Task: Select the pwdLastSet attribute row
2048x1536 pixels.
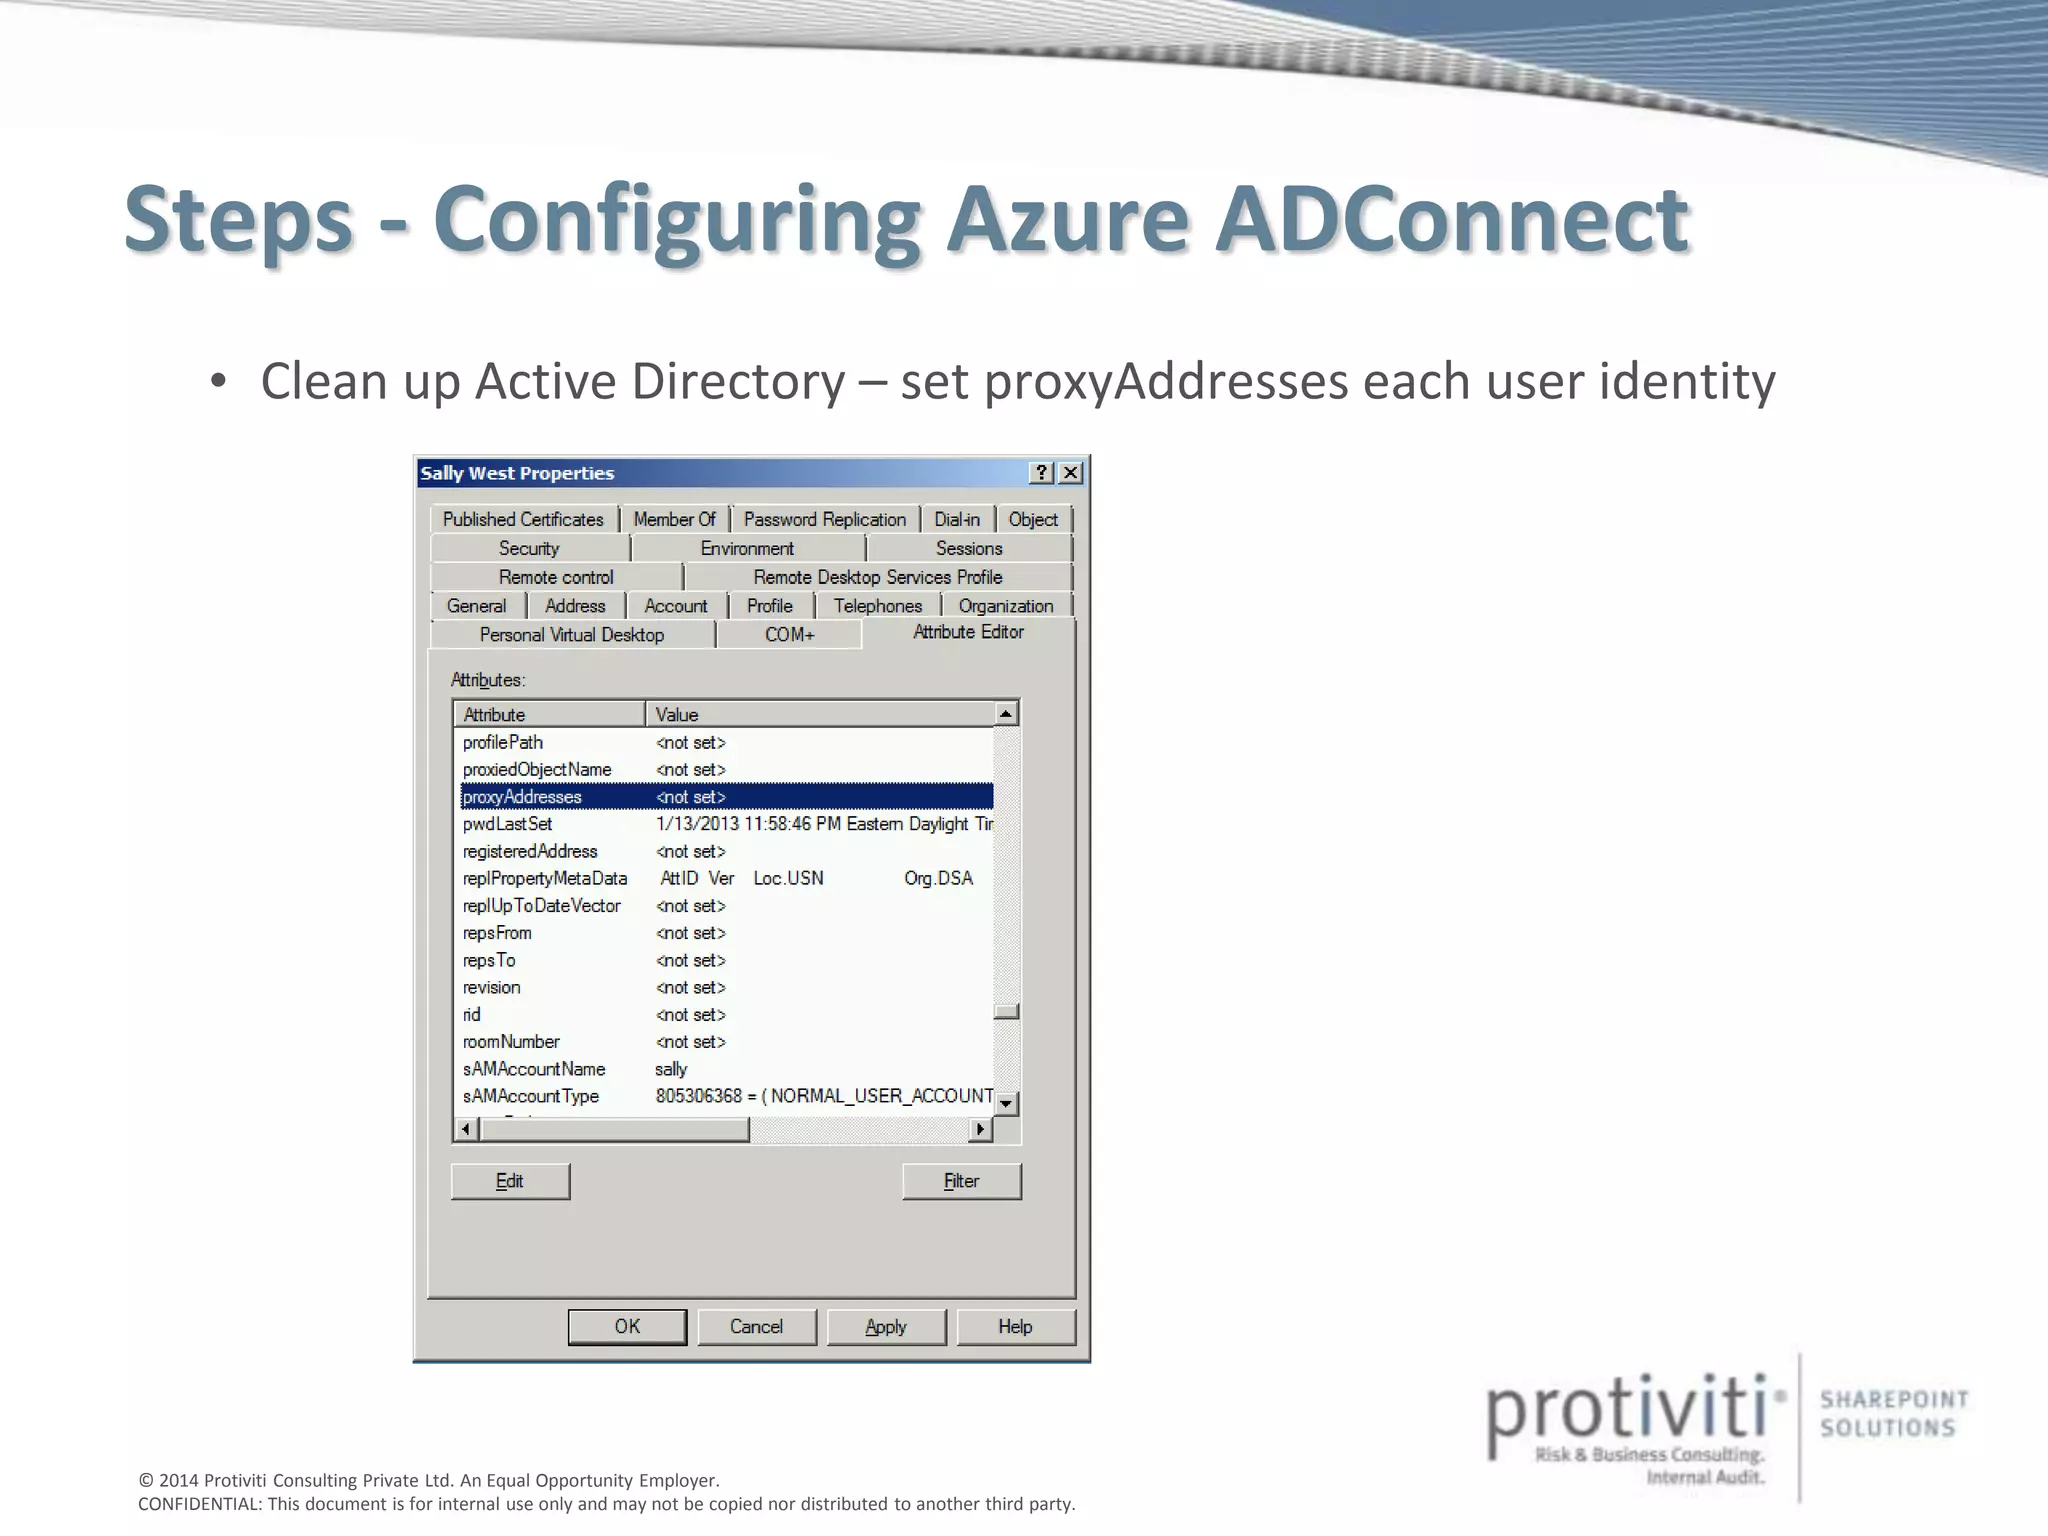Action: click(726, 824)
